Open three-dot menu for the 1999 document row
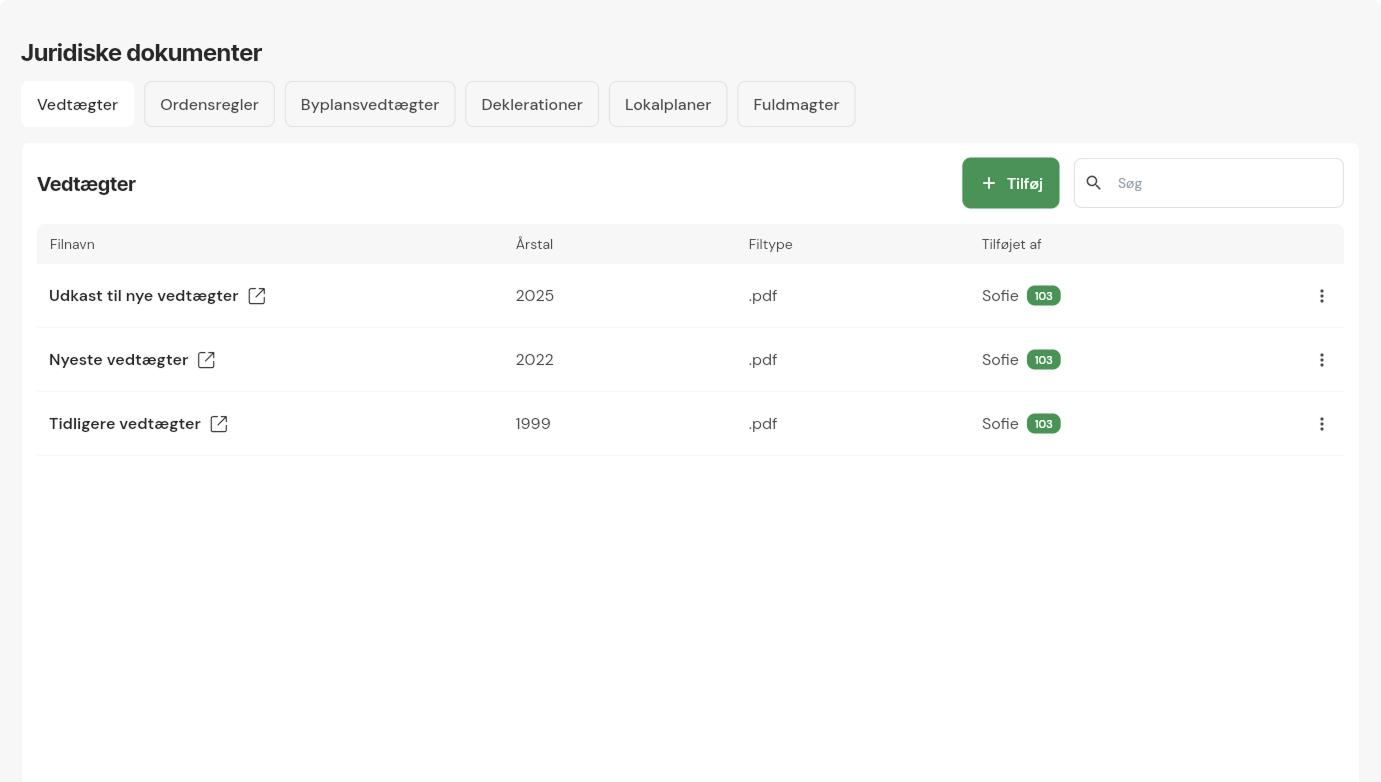 click(1321, 424)
